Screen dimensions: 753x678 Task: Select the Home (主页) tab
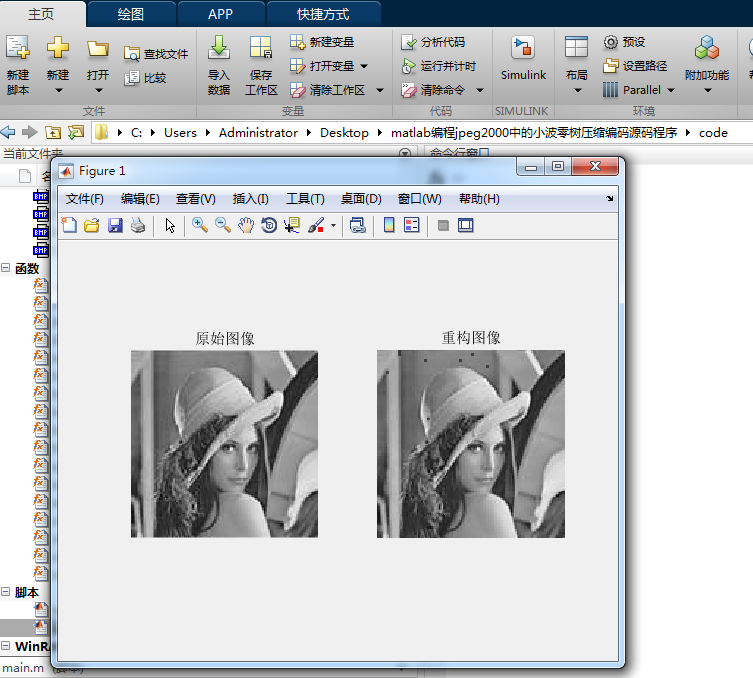coord(41,14)
